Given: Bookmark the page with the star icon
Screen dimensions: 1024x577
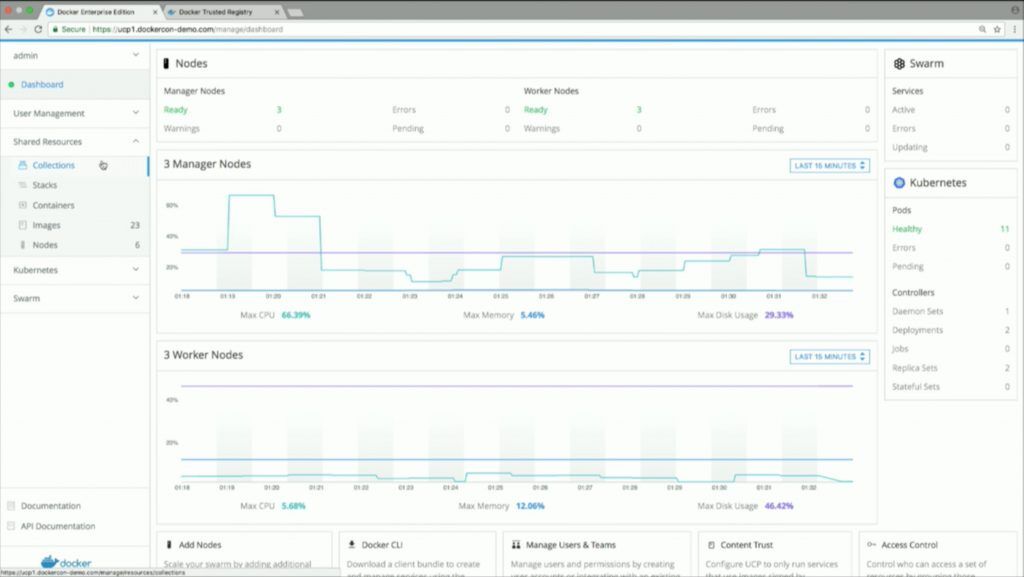Looking at the screenshot, I should click(997, 29).
